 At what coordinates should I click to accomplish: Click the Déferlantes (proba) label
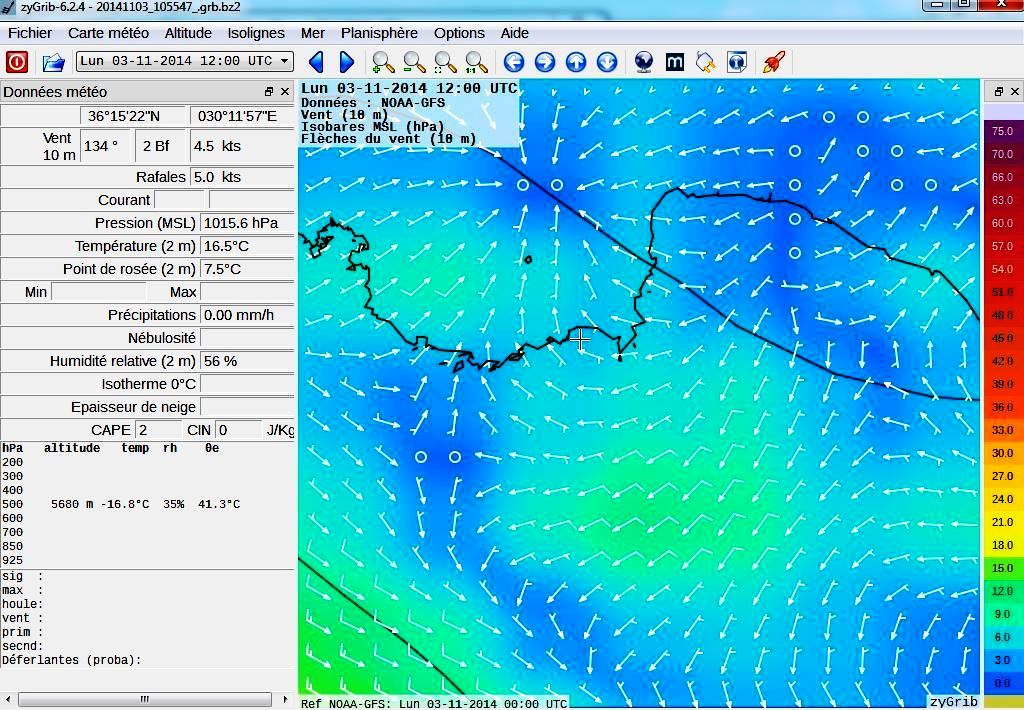72,660
